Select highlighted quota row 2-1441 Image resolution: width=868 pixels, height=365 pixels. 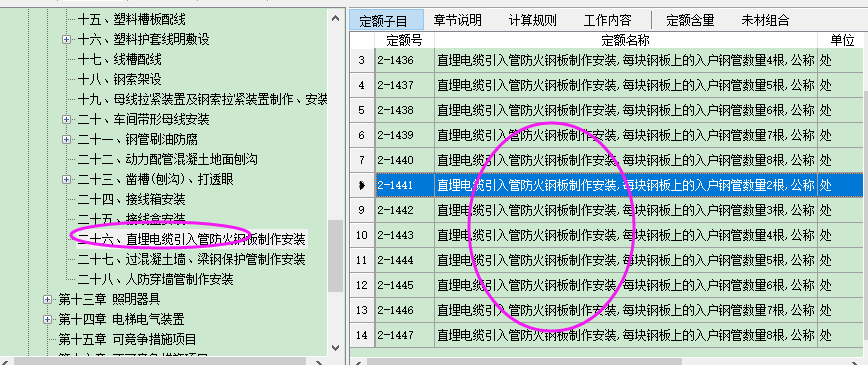607,185
